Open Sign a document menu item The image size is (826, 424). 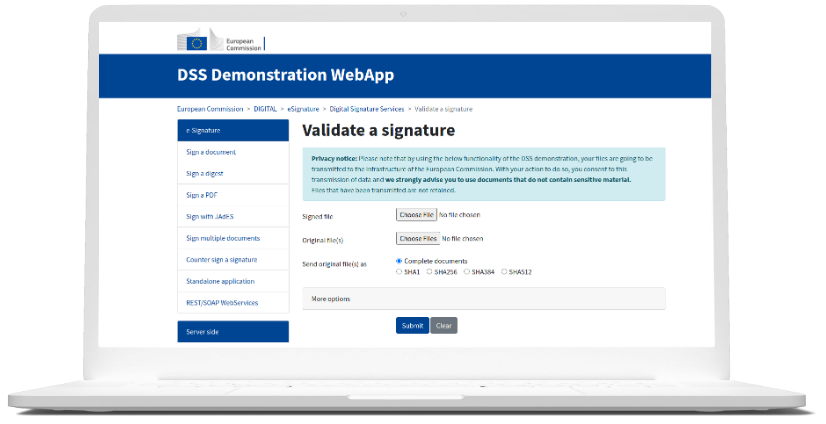pos(233,152)
